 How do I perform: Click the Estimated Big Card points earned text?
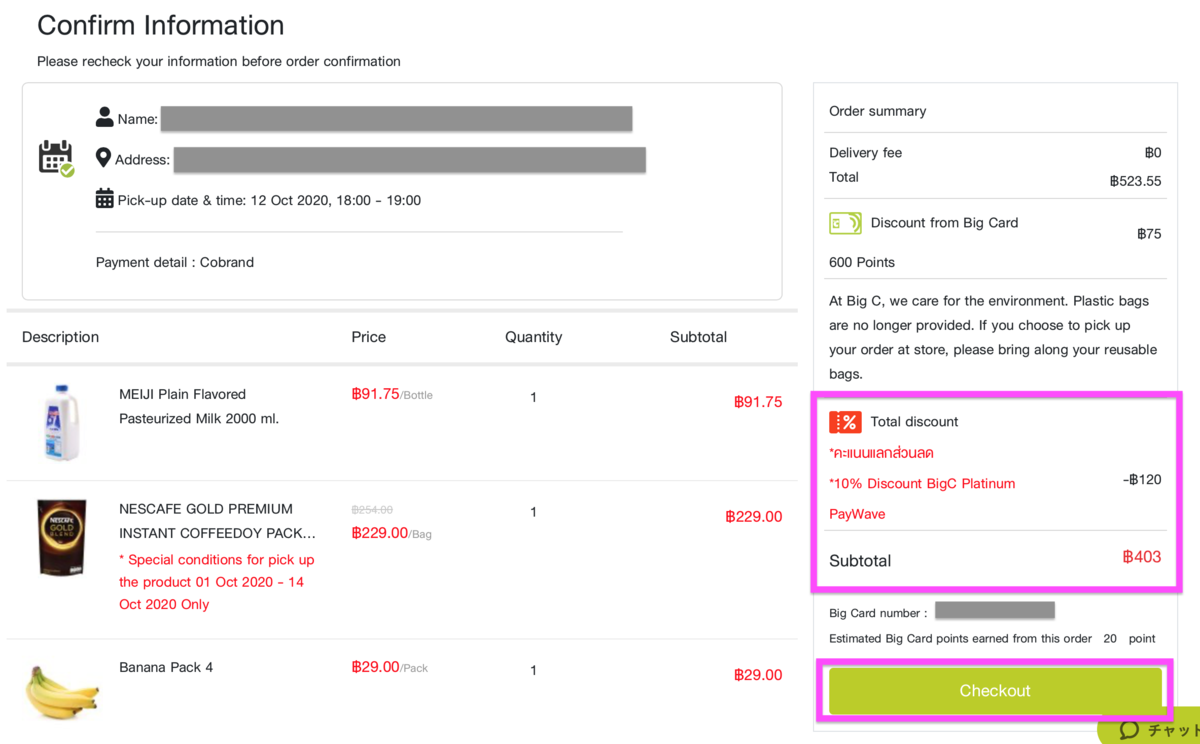[960, 638]
